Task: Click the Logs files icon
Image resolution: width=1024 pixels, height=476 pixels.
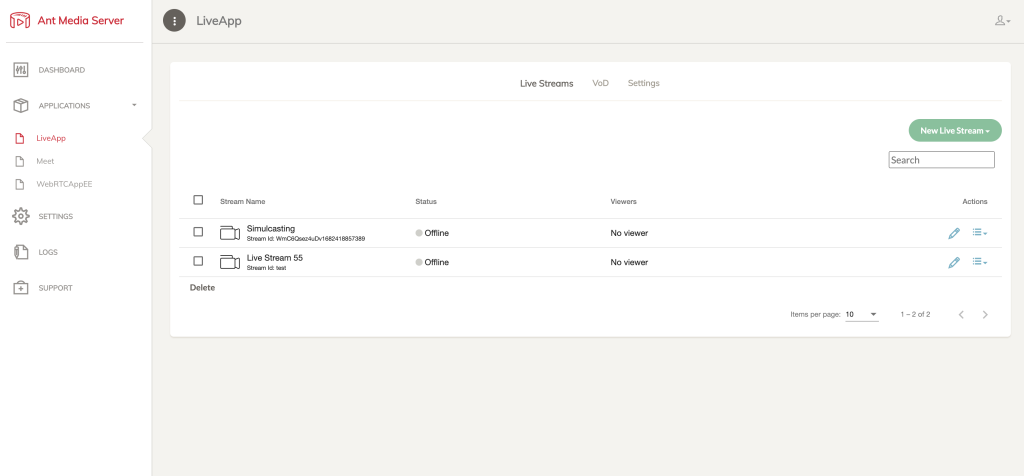Action: pyautogui.click(x=21, y=252)
